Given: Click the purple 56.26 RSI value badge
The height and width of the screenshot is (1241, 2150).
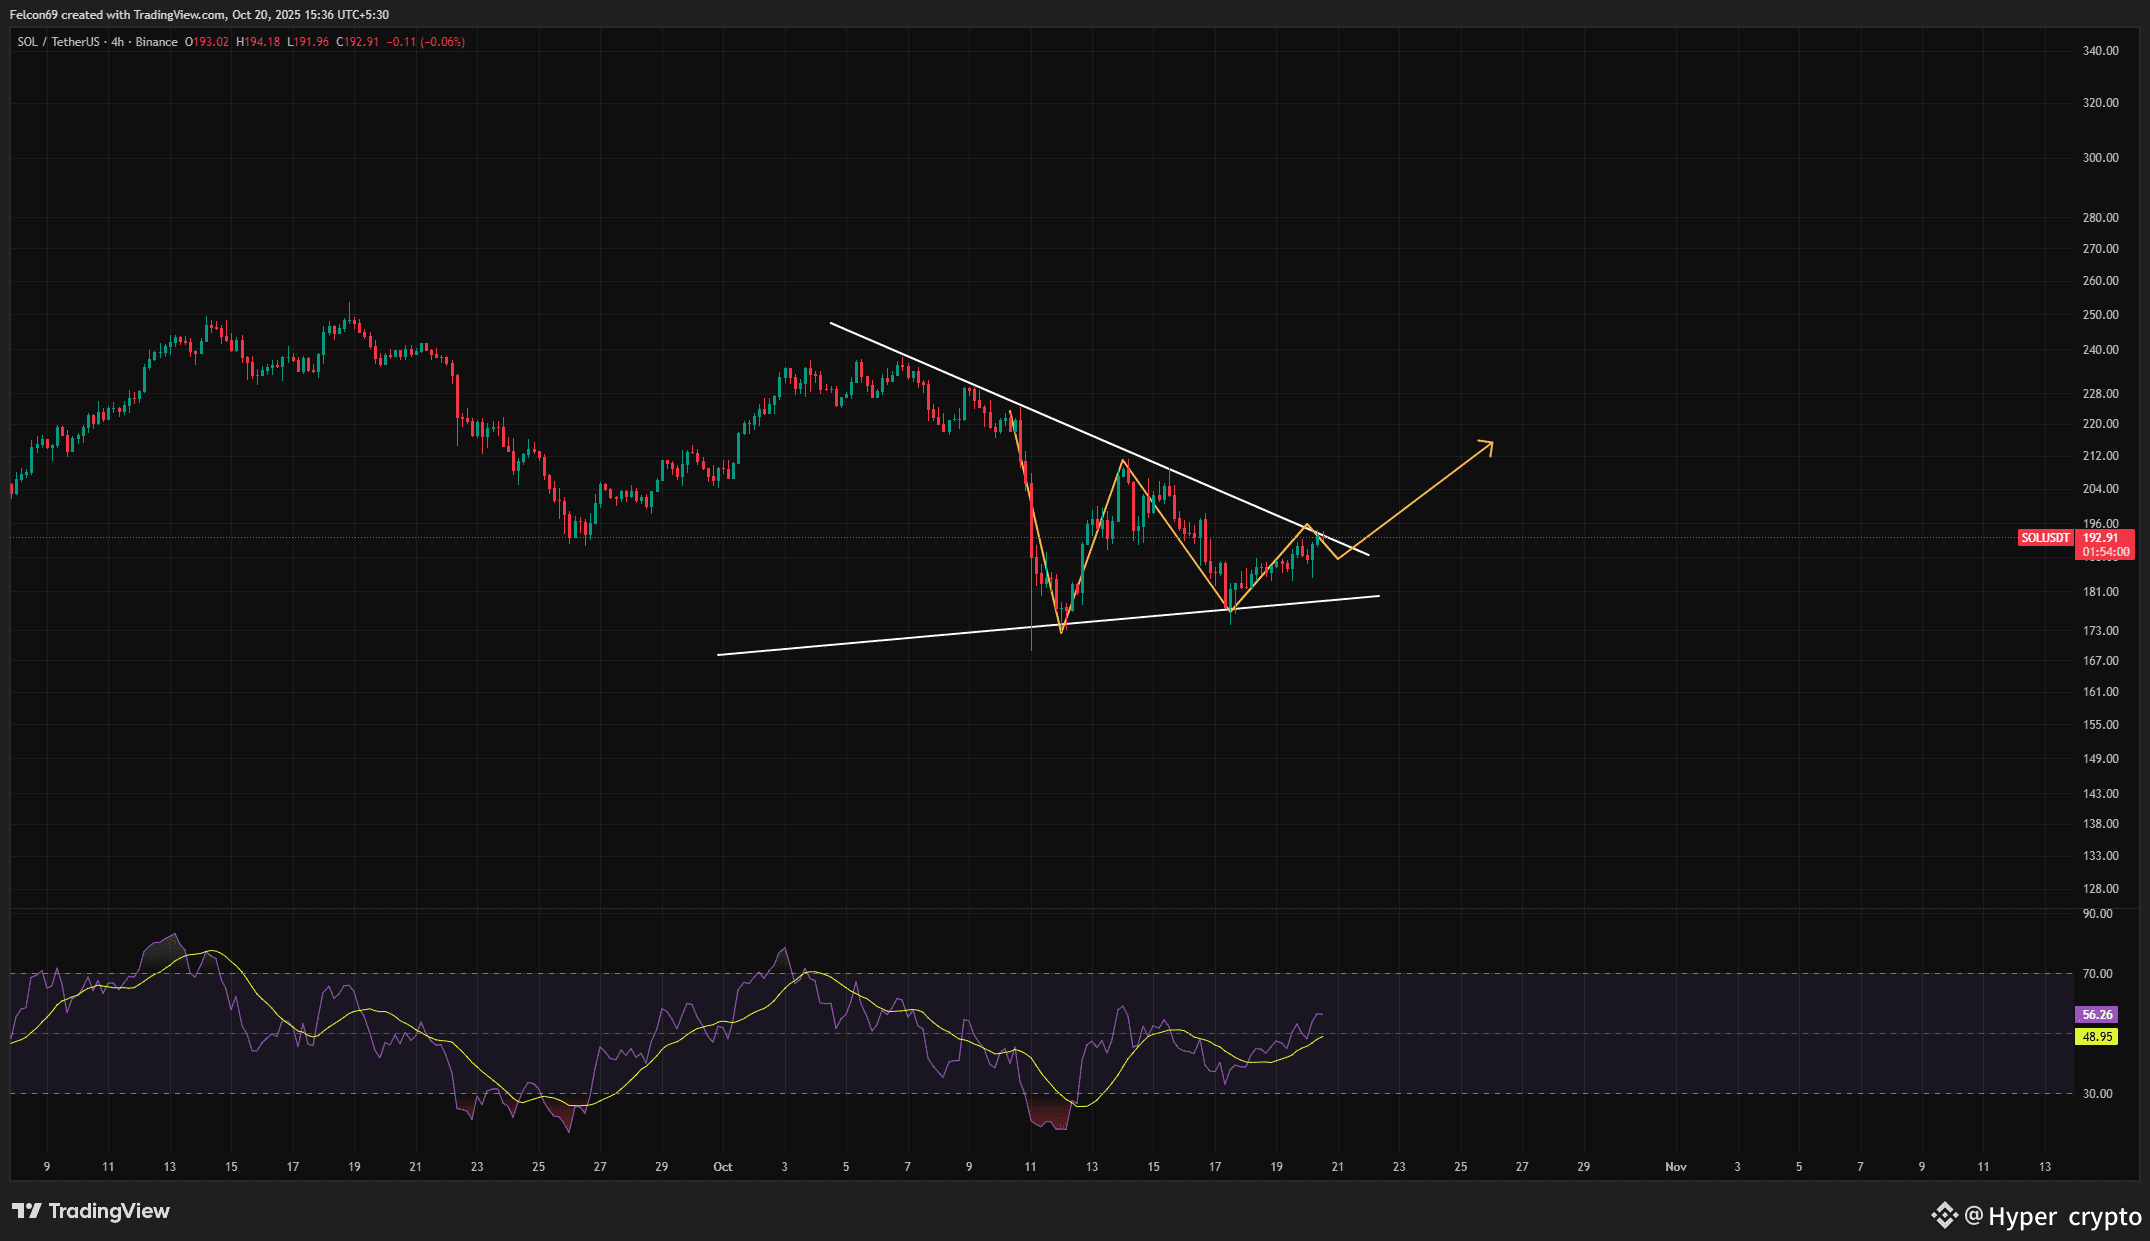Looking at the screenshot, I should pos(2096,1015).
